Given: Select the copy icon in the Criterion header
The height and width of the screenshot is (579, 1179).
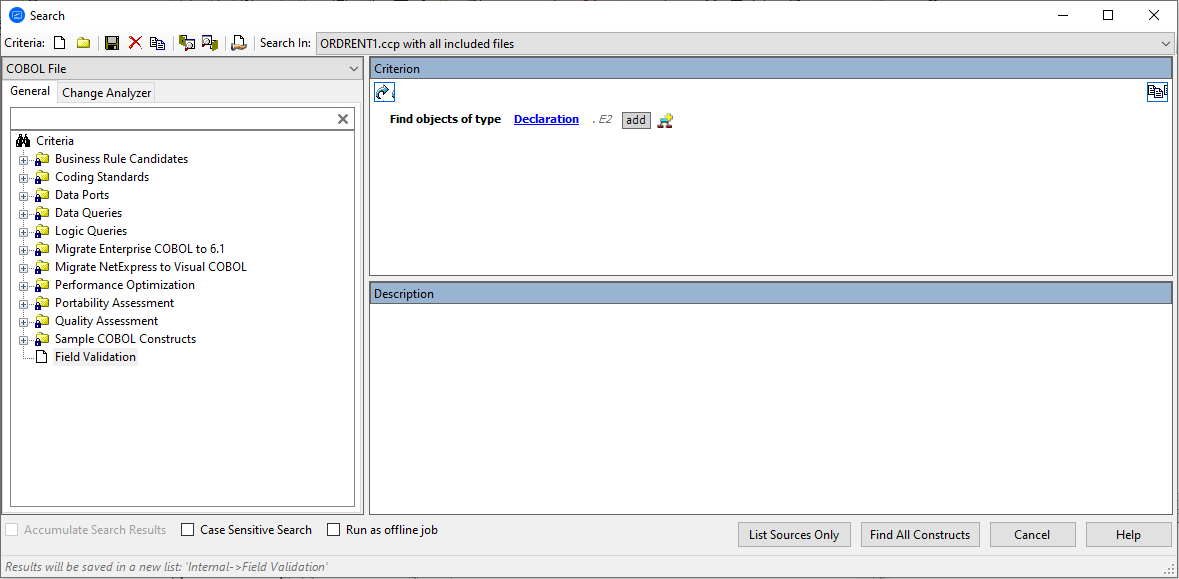Looking at the screenshot, I should (1157, 91).
